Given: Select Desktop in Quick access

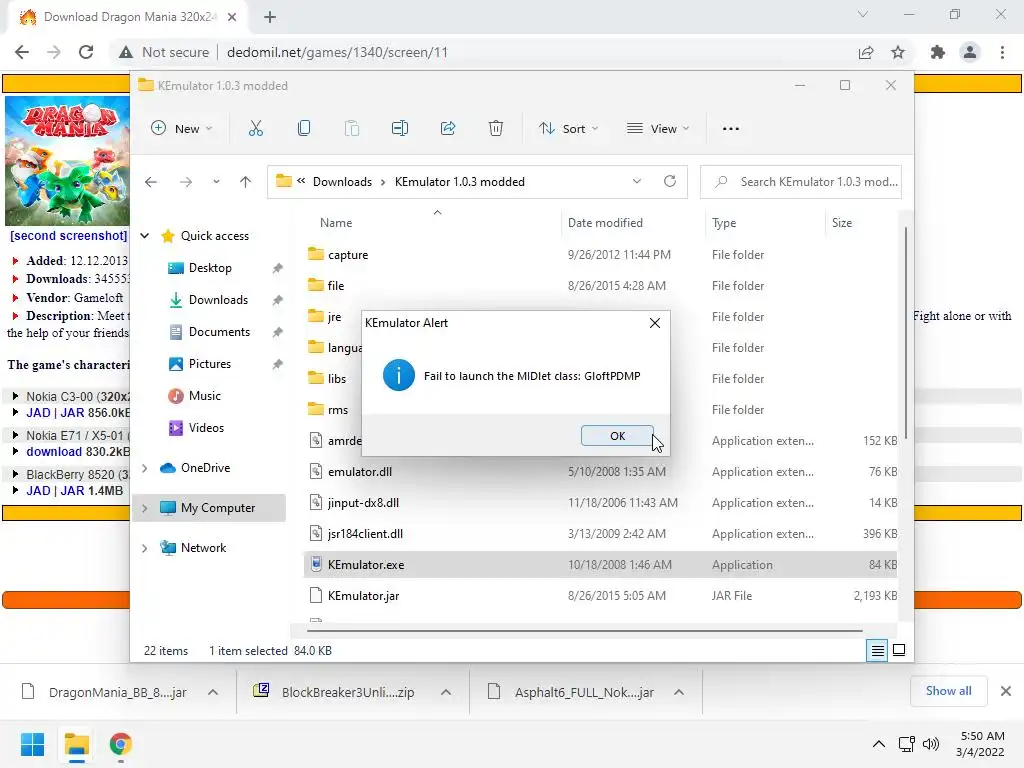Looking at the screenshot, I should tap(210, 268).
